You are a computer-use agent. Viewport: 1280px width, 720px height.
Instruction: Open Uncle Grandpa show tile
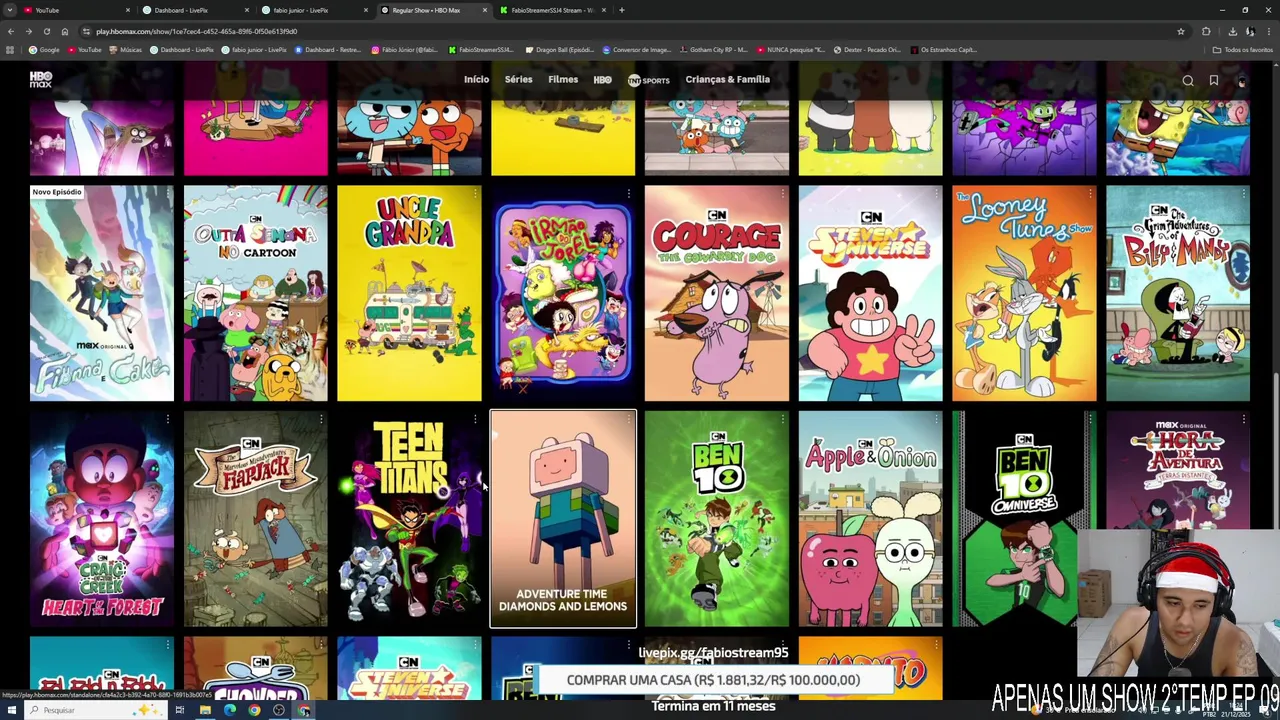pyautogui.click(x=409, y=293)
